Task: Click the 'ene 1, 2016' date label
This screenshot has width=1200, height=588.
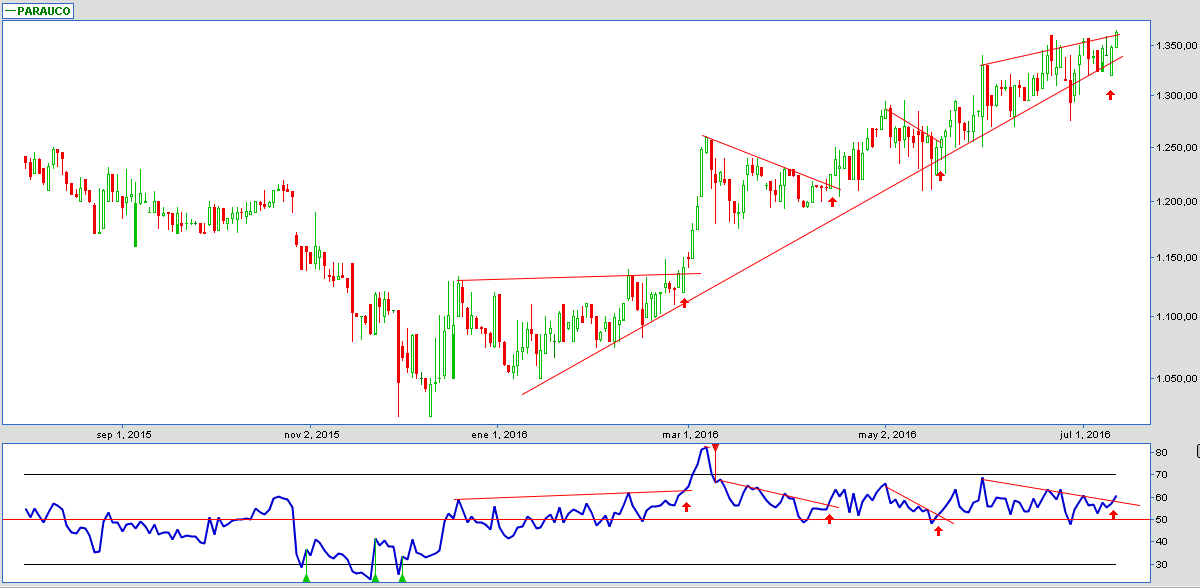Action: tap(499, 434)
